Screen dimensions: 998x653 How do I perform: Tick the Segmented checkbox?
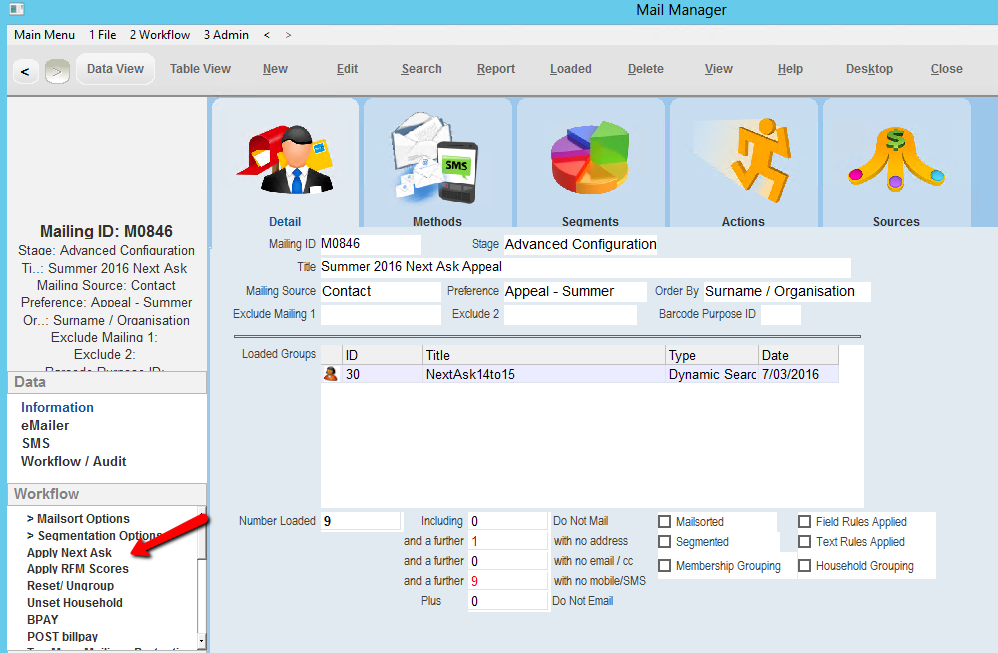coord(664,542)
